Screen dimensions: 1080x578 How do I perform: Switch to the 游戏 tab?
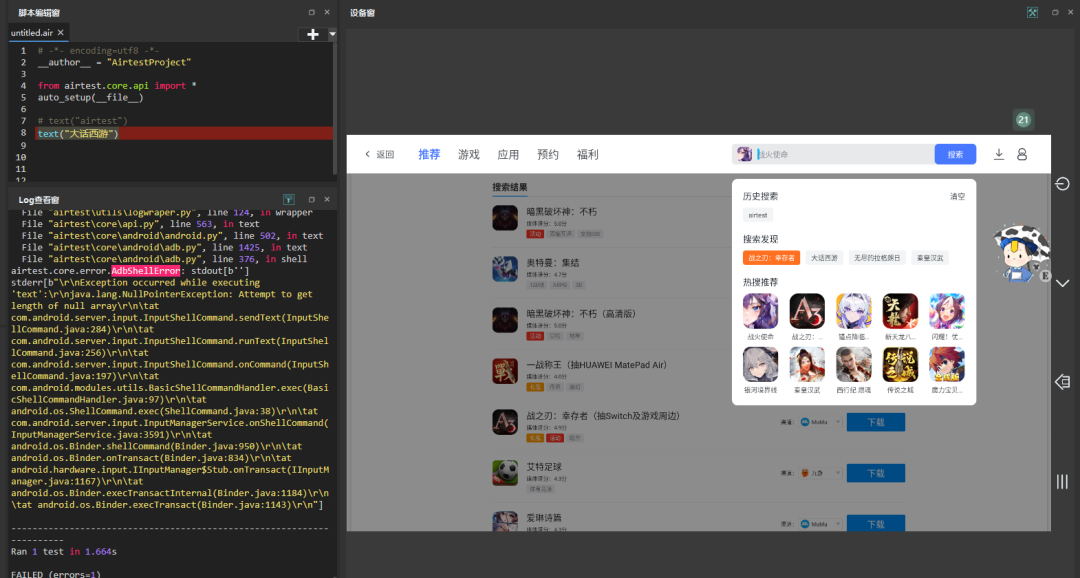click(468, 154)
